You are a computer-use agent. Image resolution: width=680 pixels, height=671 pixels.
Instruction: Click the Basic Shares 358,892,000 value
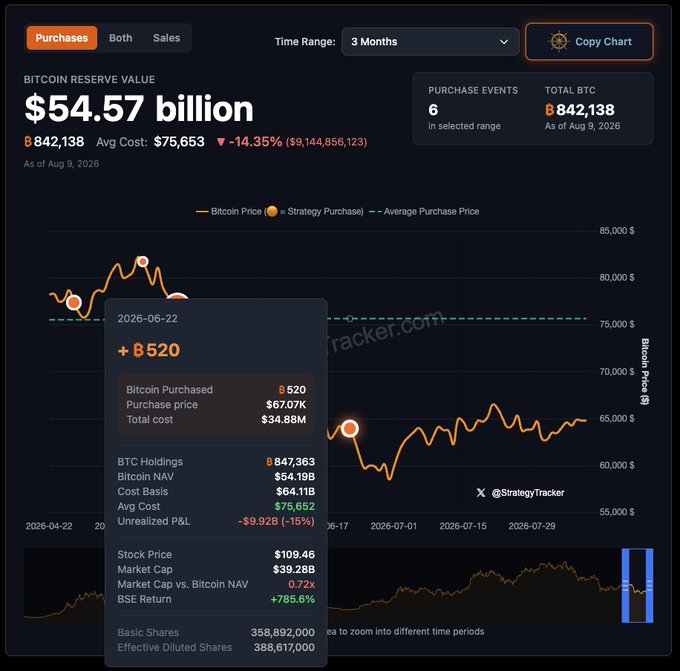point(283,632)
